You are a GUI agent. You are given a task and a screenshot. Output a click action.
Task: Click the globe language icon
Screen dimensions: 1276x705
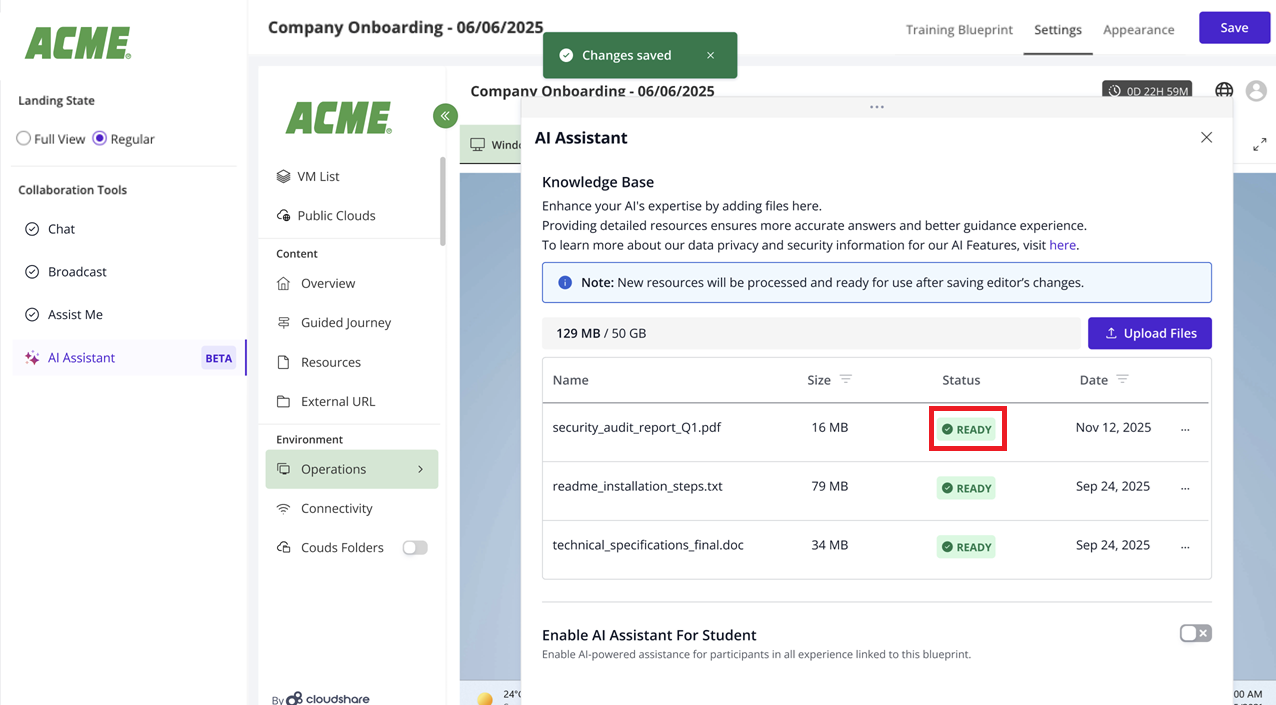pyautogui.click(x=1224, y=91)
